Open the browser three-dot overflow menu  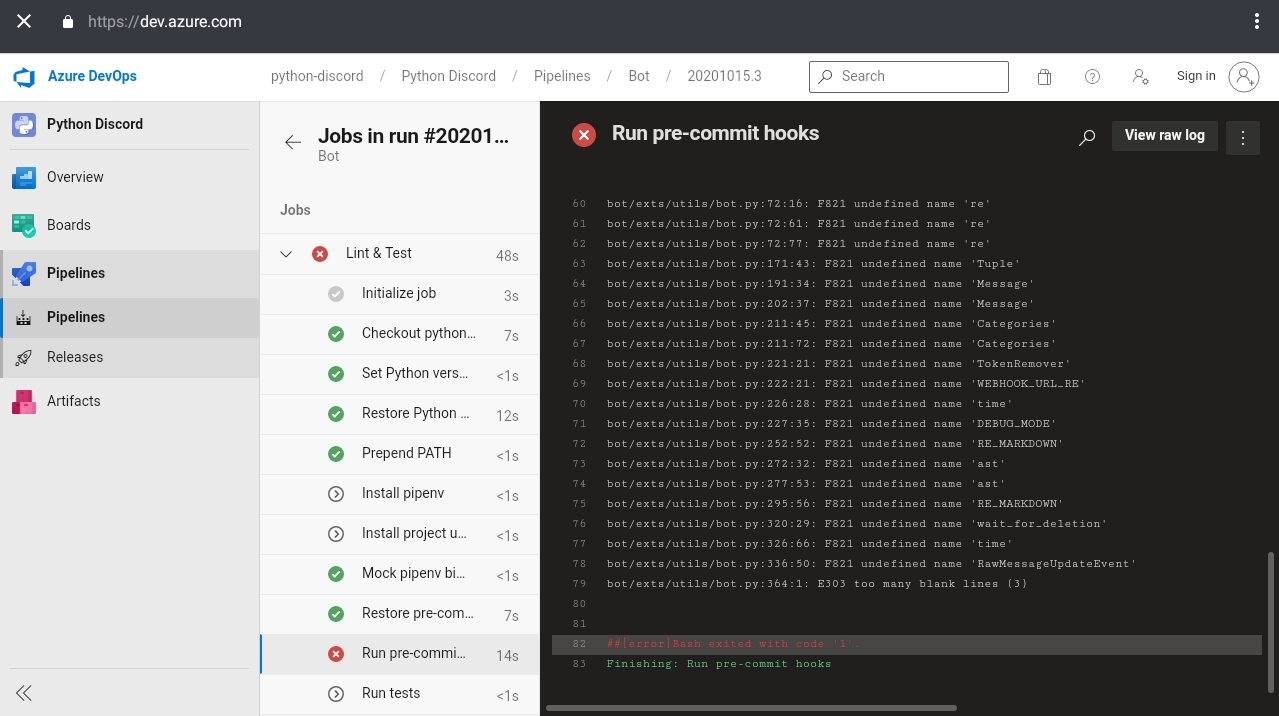(x=1257, y=21)
